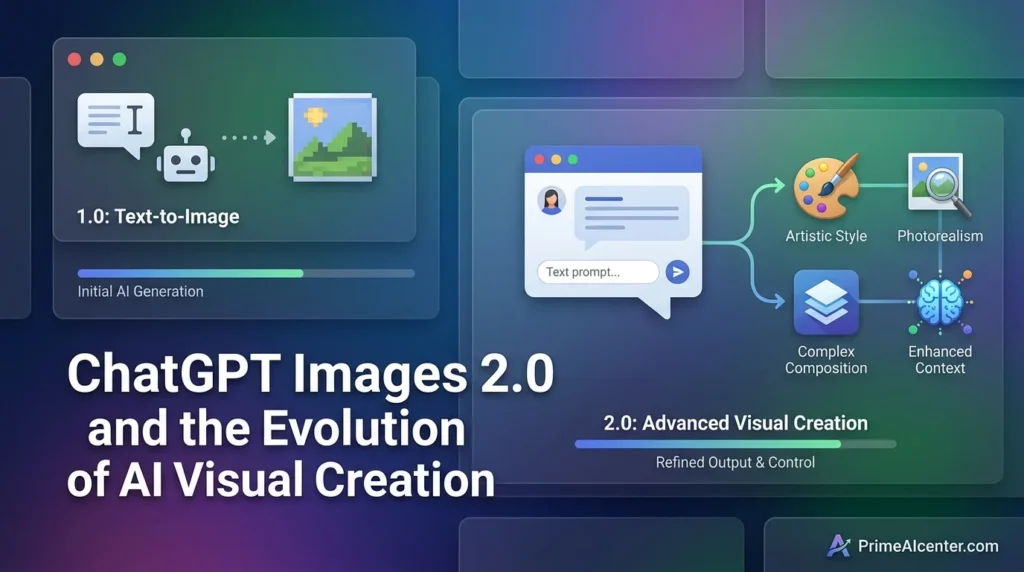This screenshot has height=572, width=1024.
Task: Click the blue send arrow button
Action: point(677,272)
